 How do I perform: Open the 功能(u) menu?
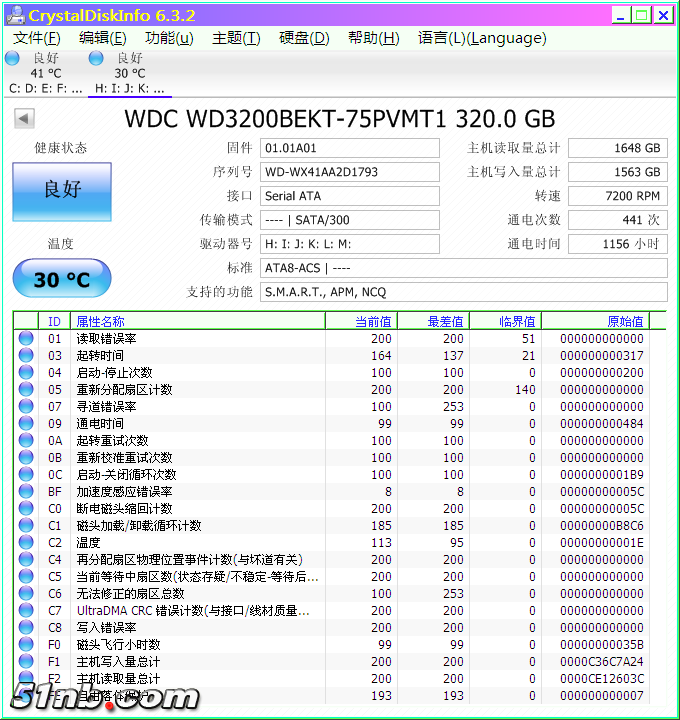pos(169,38)
